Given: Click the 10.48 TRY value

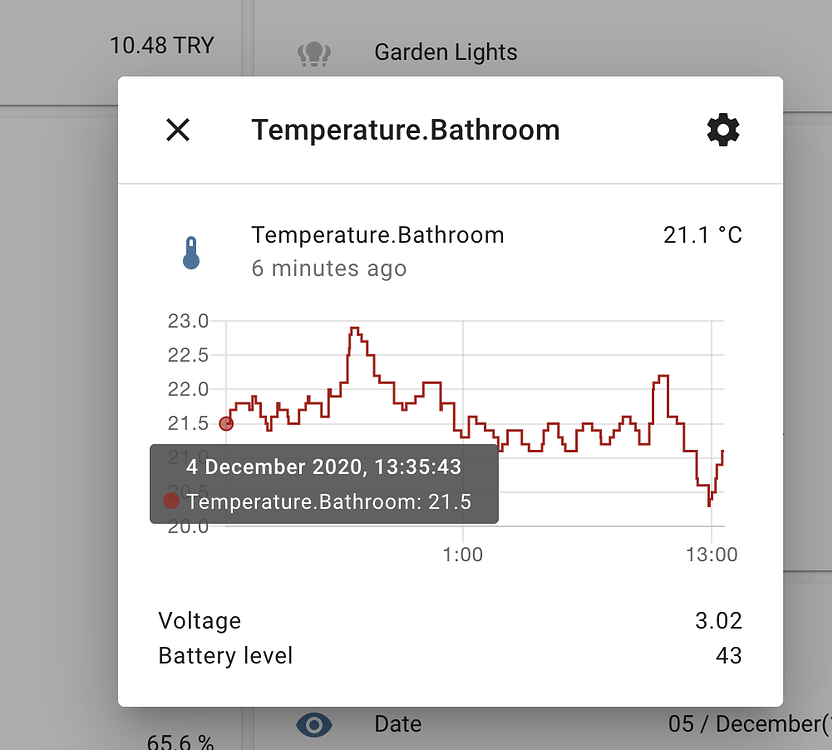Looking at the screenshot, I should point(162,45).
